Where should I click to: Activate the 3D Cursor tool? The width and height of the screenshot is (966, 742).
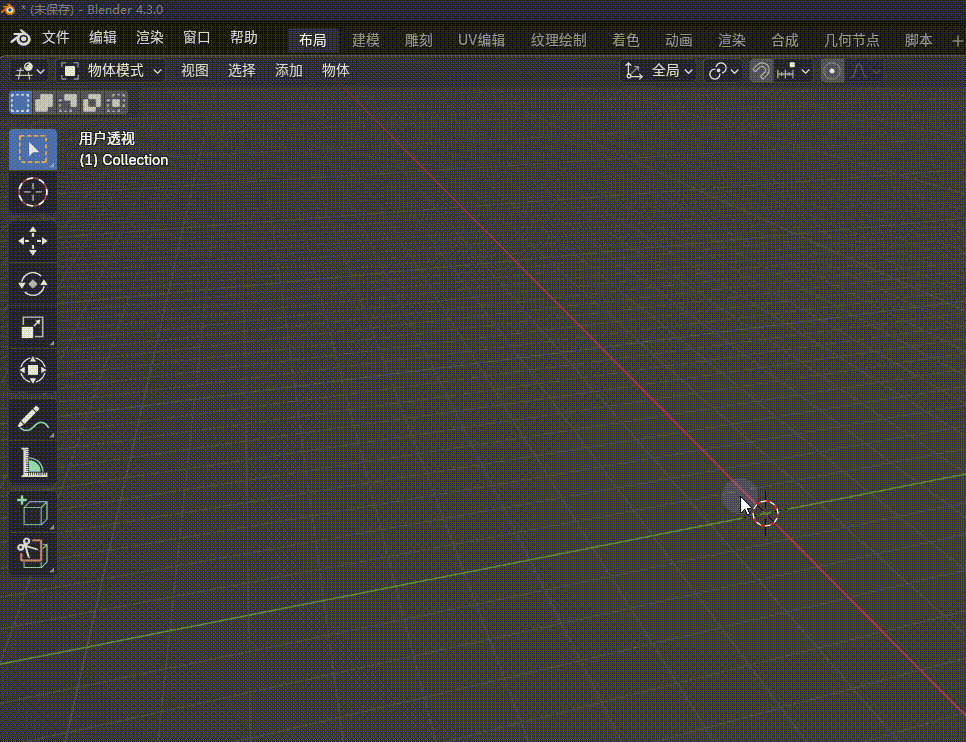[33, 193]
